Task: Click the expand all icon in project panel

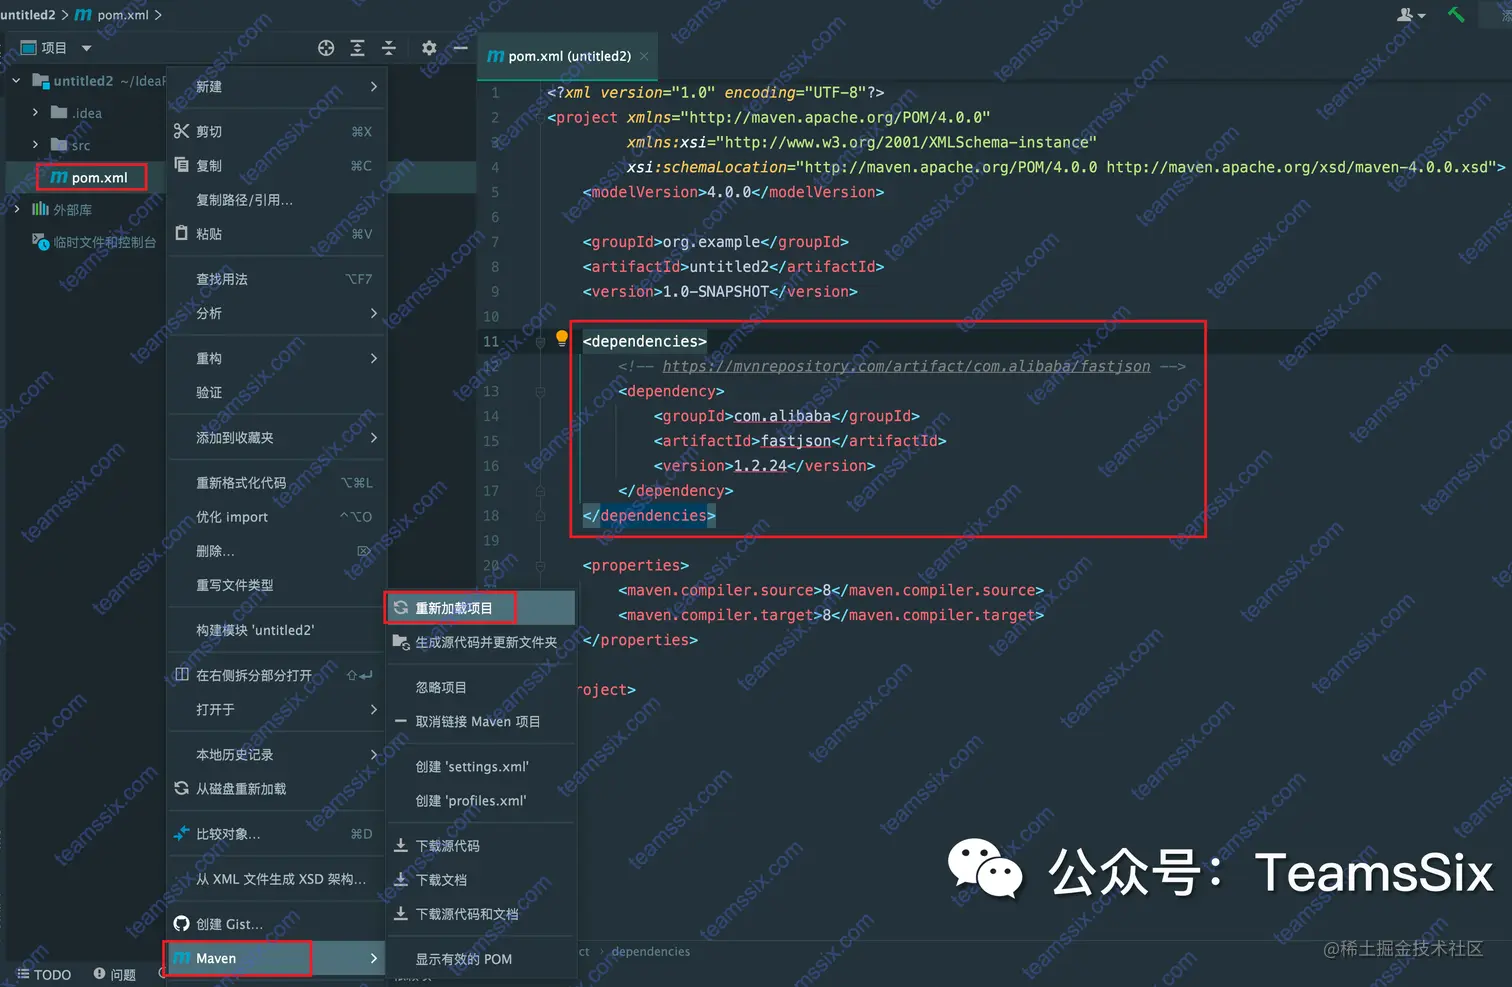Action: coord(357,48)
